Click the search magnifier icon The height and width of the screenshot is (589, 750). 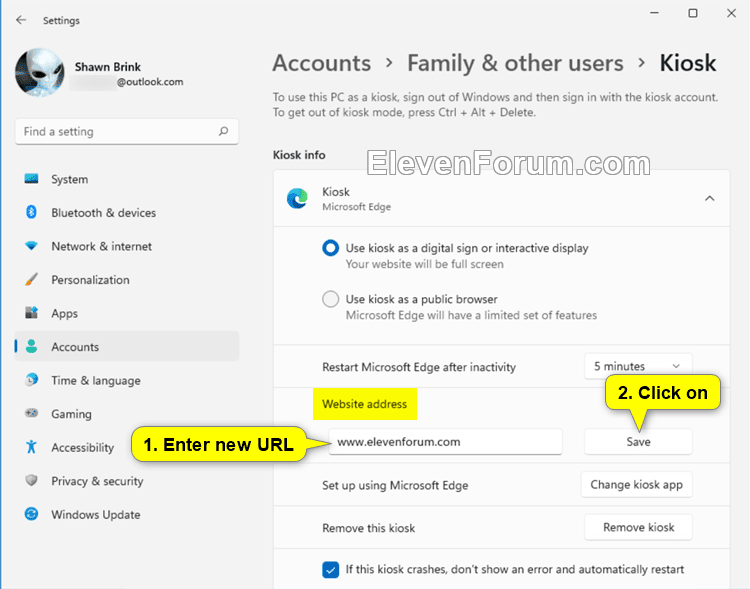pyautogui.click(x=223, y=131)
